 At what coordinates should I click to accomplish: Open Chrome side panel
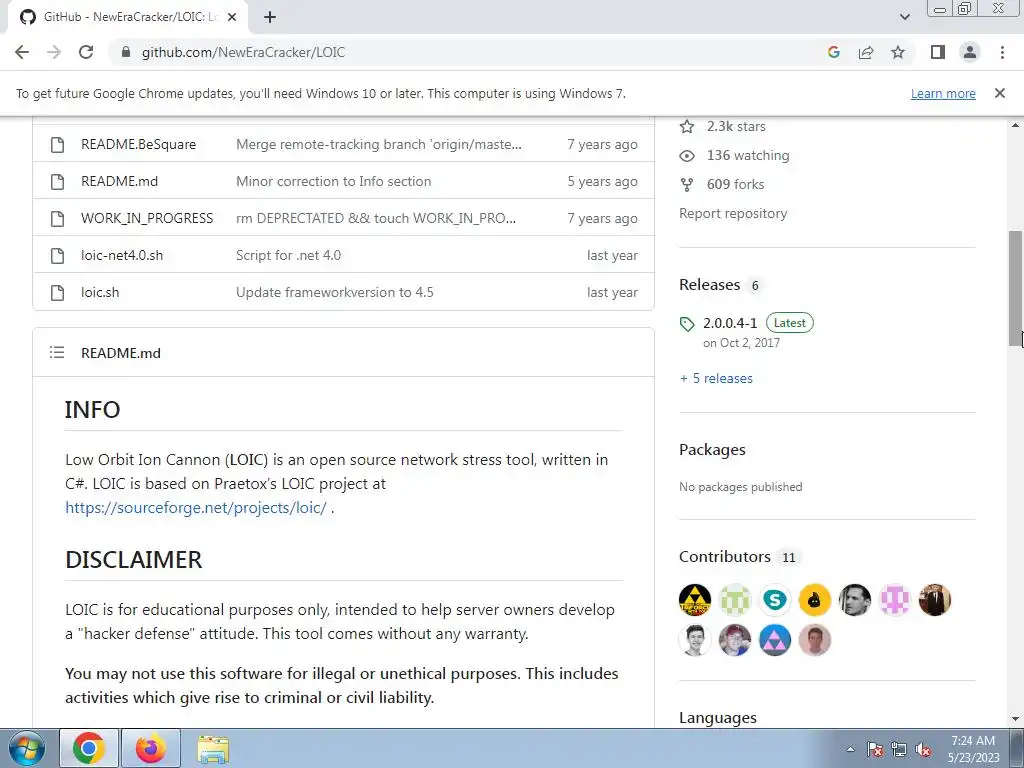point(938,52)
